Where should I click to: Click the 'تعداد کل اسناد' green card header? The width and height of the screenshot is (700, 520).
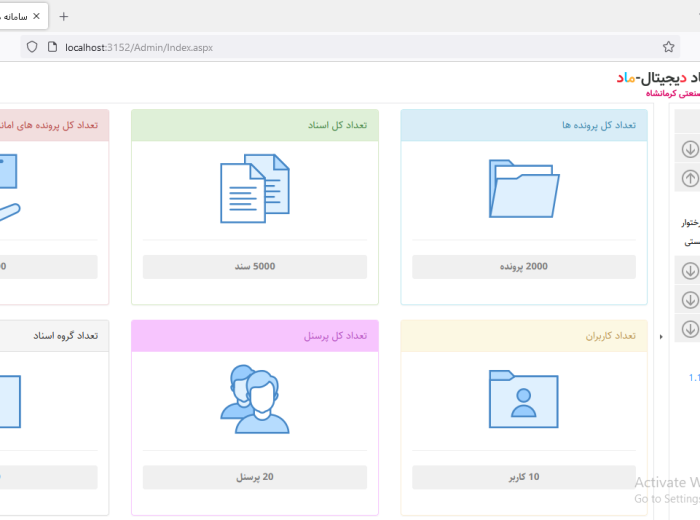(254, 125)
